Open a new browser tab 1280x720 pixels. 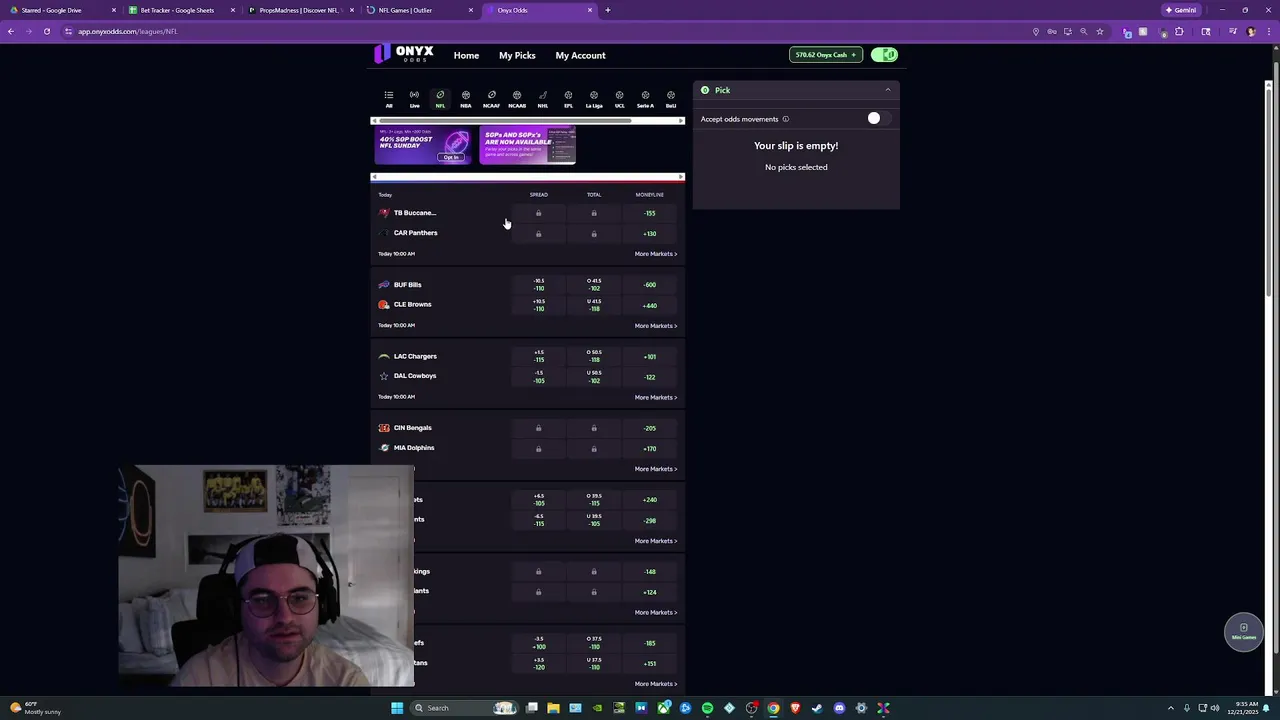coord(608,10)
